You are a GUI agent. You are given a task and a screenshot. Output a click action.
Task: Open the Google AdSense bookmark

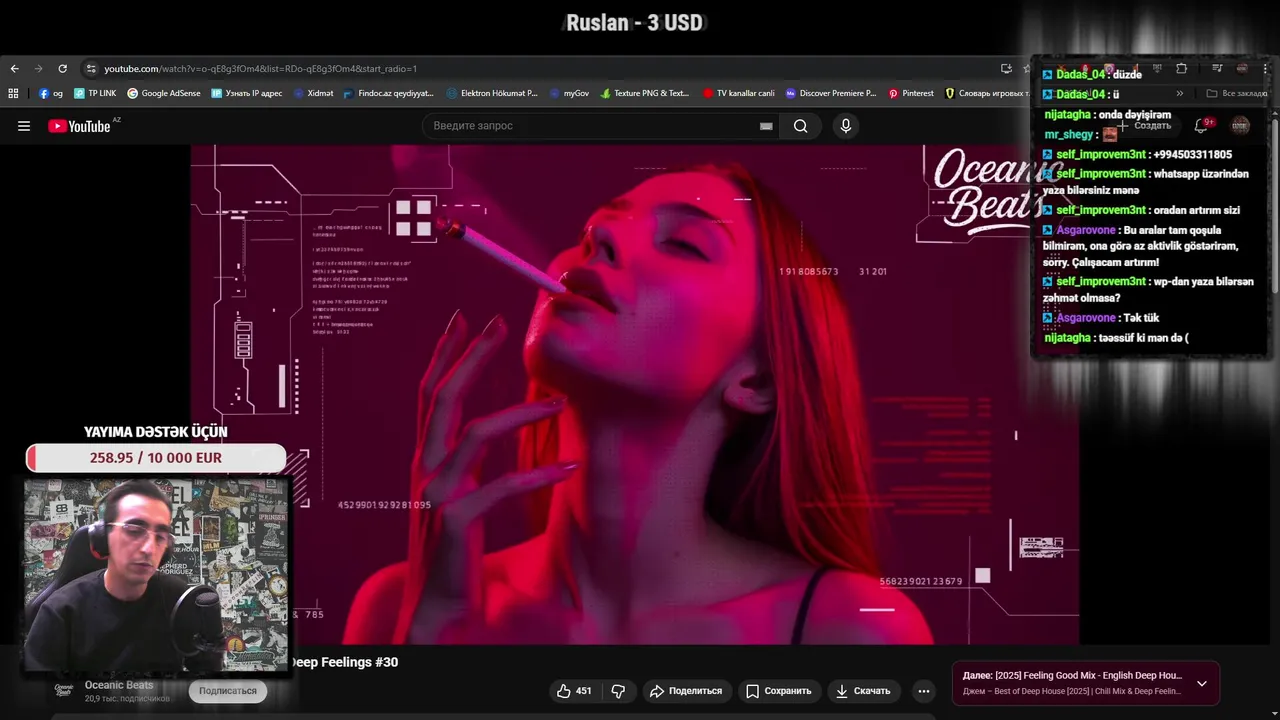164,93
